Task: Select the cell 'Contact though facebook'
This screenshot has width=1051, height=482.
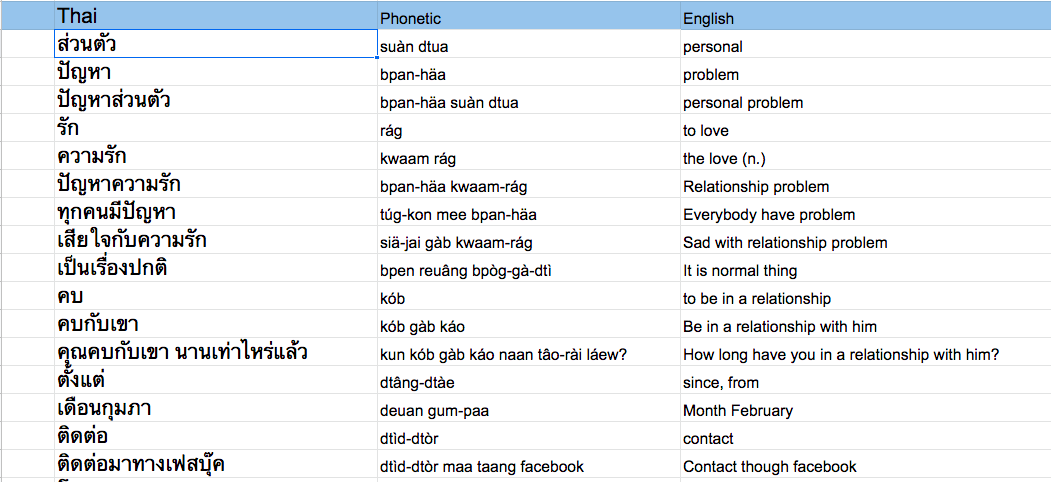Action: (865, 467)
